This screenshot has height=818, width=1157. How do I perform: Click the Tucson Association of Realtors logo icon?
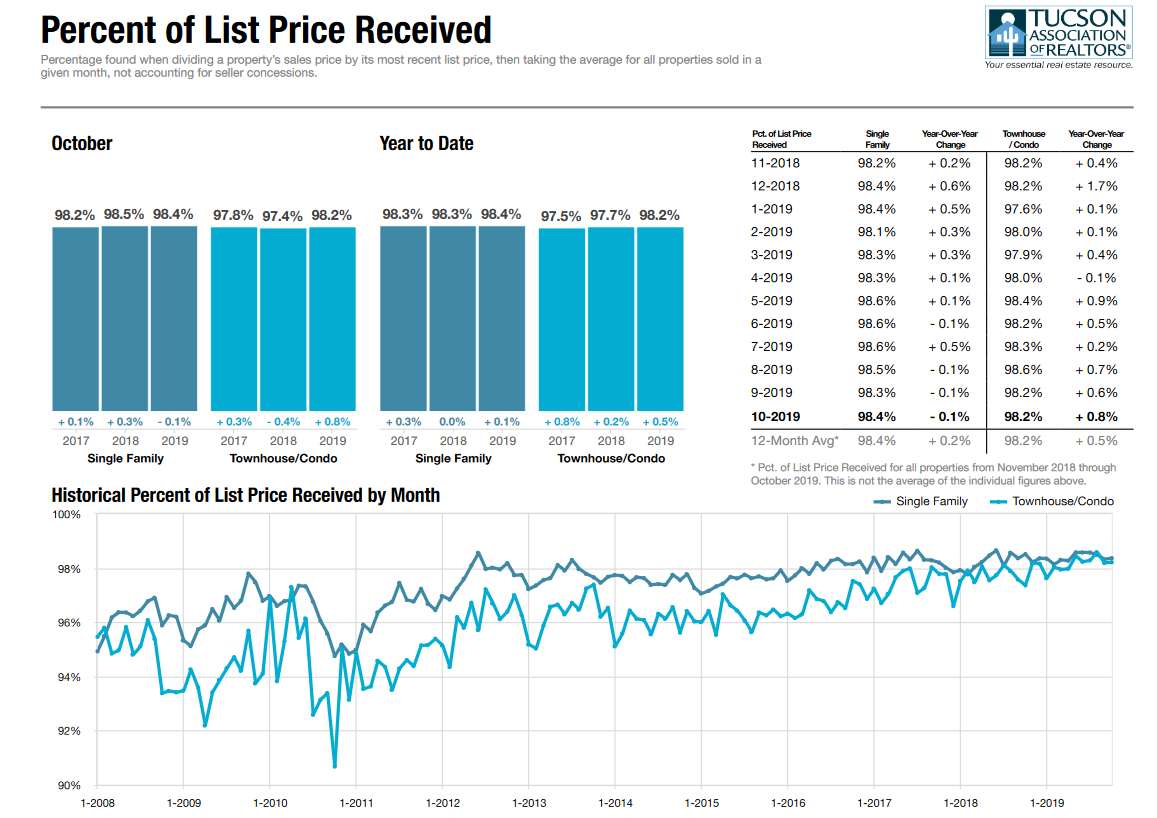click(x=1007, y=32)
